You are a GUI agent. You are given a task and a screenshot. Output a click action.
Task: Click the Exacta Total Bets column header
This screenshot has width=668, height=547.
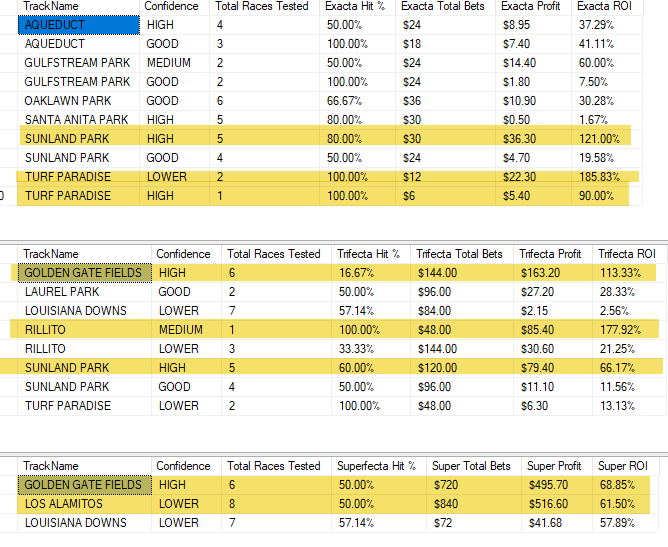tap(445, 6)
